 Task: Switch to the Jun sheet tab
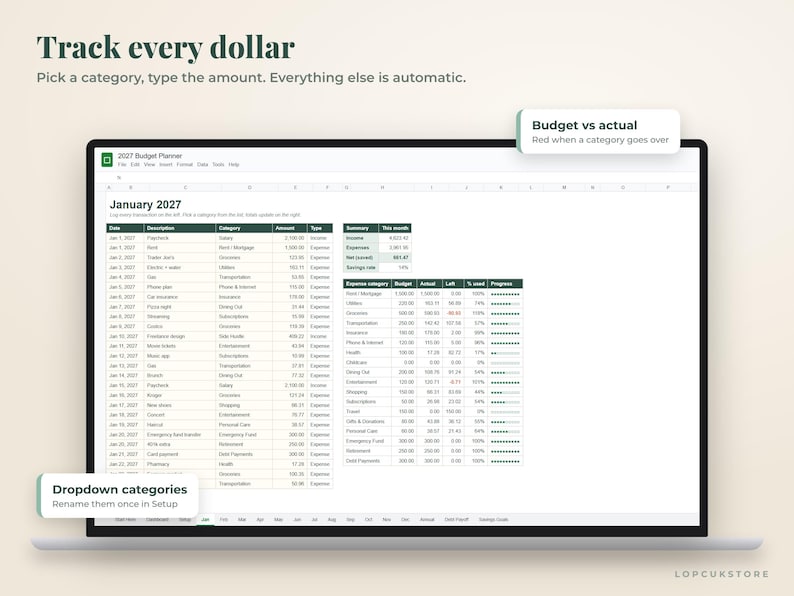pos(297,520)
